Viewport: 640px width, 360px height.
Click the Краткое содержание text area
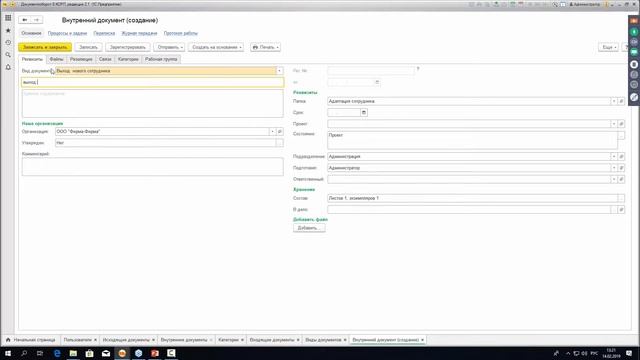[x=153, y=104]
